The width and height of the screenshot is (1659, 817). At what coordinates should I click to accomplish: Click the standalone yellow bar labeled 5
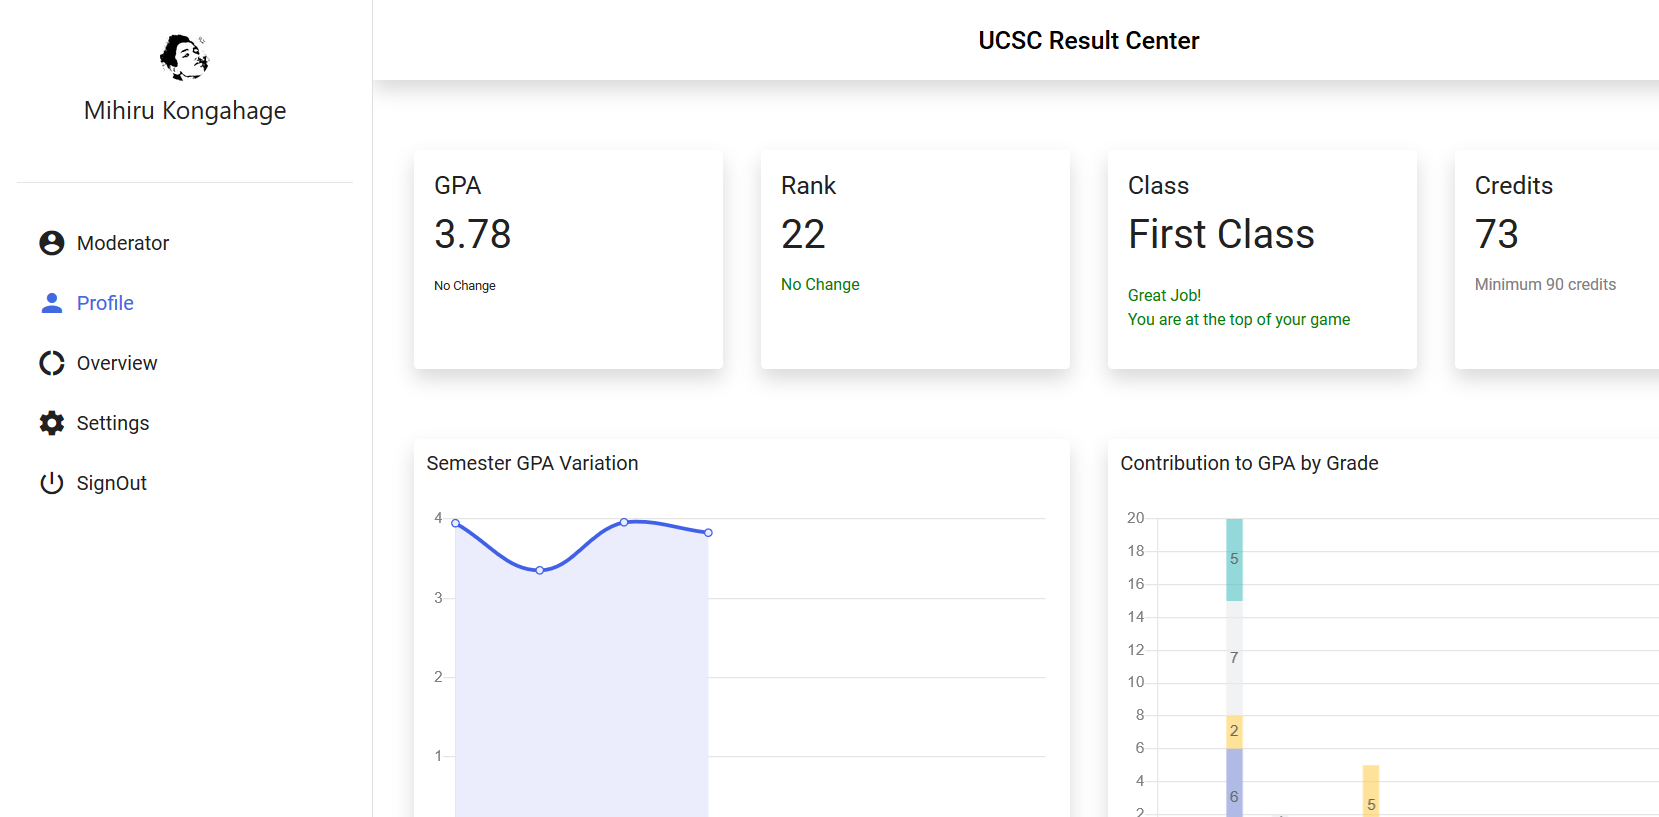(1371, 791)
